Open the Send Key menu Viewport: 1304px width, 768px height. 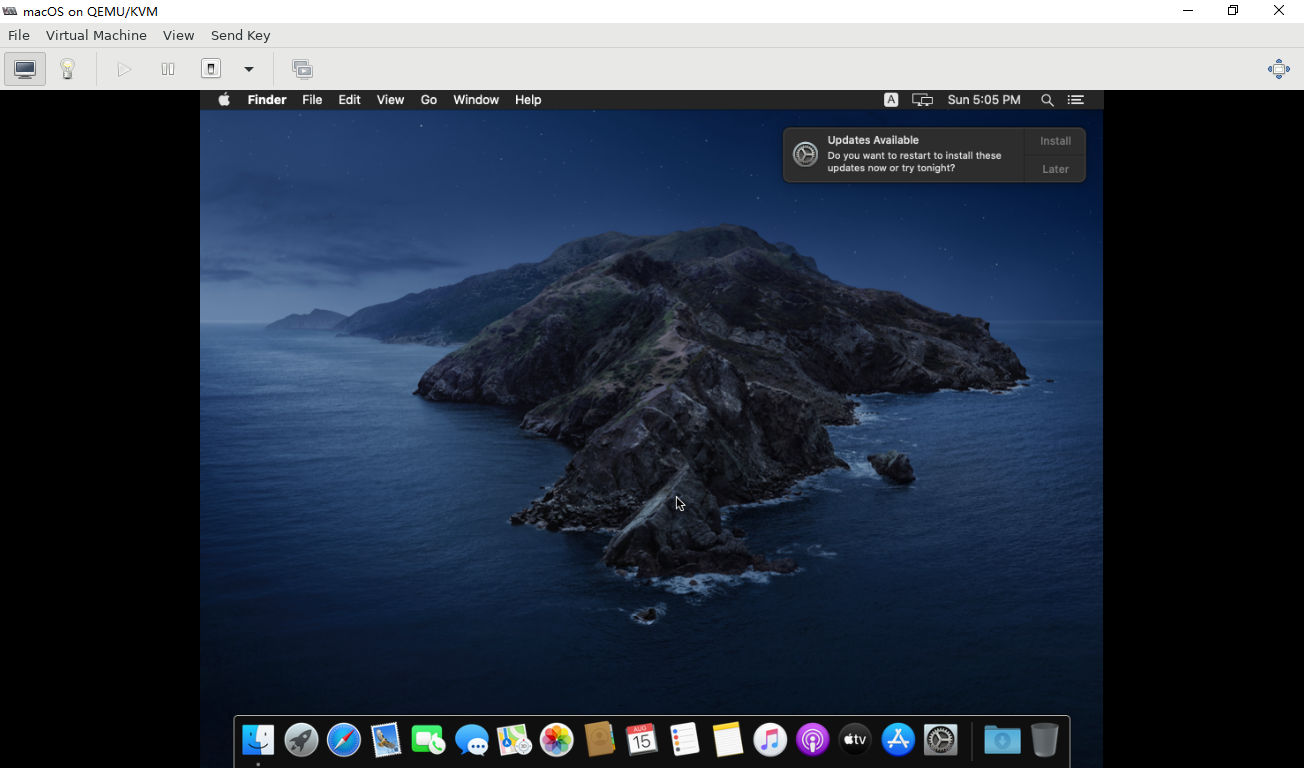[240, 35]
